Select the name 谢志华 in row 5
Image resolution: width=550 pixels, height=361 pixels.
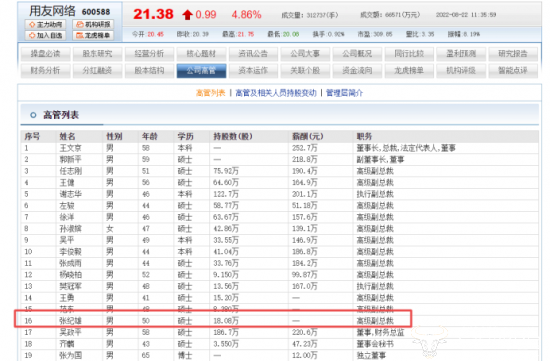[71, 194]
